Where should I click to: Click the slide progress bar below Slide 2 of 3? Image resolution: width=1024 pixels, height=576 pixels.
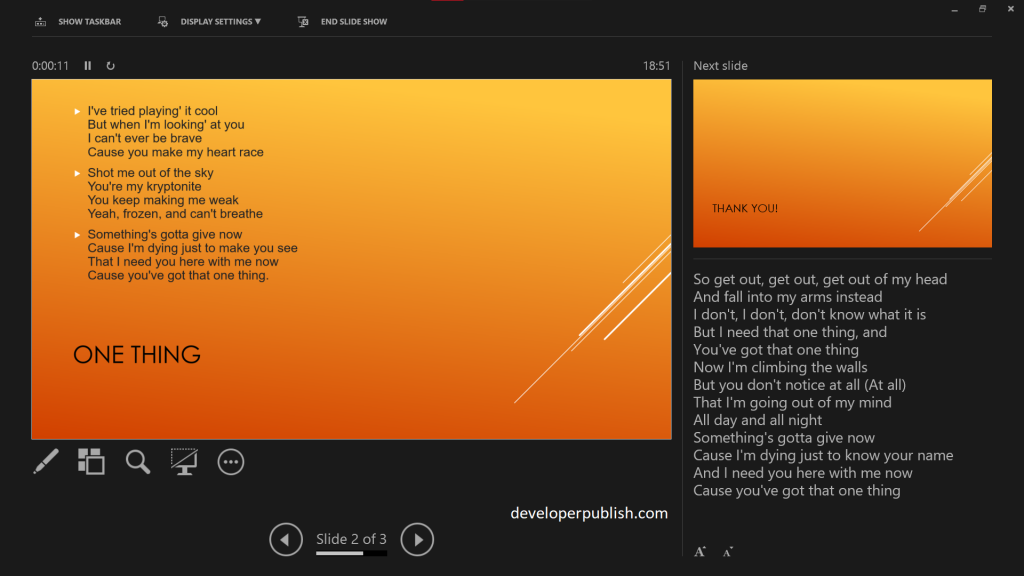coord(351,553)
